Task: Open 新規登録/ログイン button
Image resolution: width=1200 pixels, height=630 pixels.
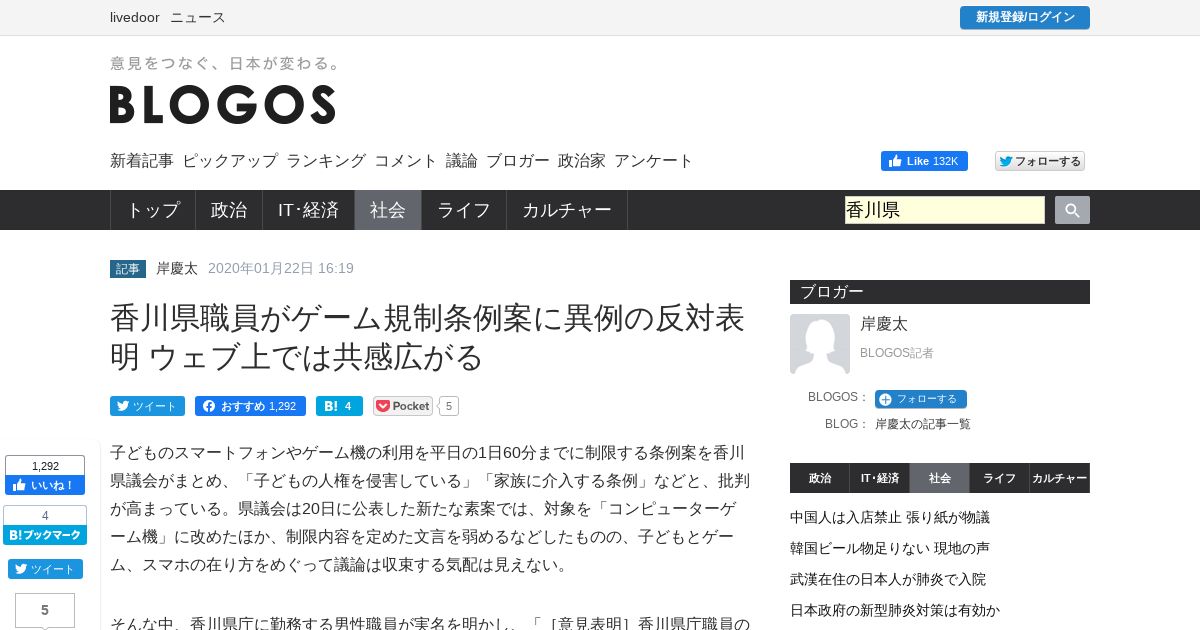Action: click(1025, 17)
